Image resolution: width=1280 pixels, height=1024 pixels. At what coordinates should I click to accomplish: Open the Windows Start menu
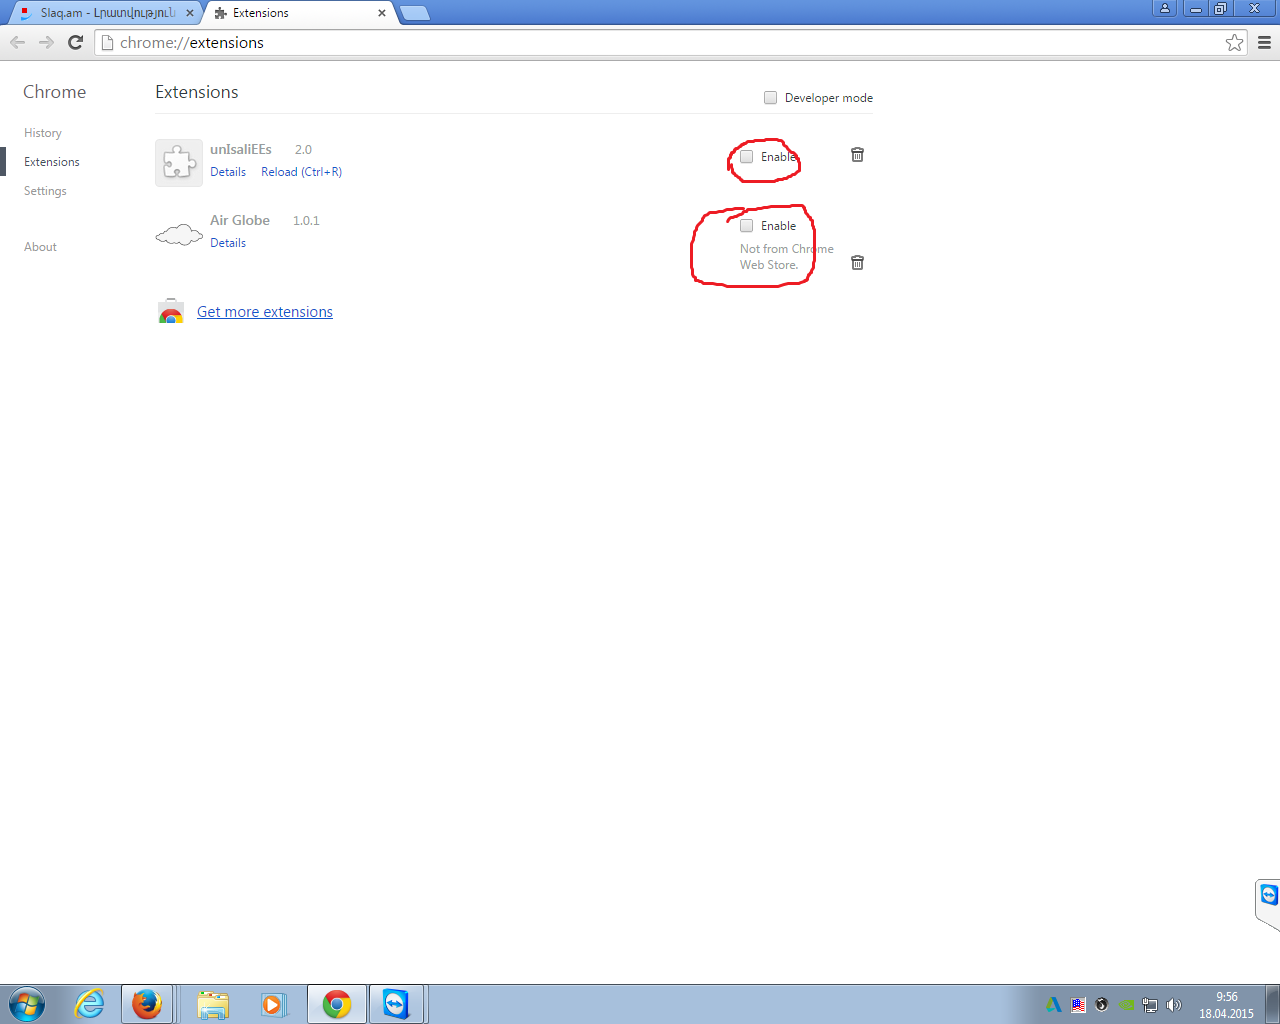27,1004
